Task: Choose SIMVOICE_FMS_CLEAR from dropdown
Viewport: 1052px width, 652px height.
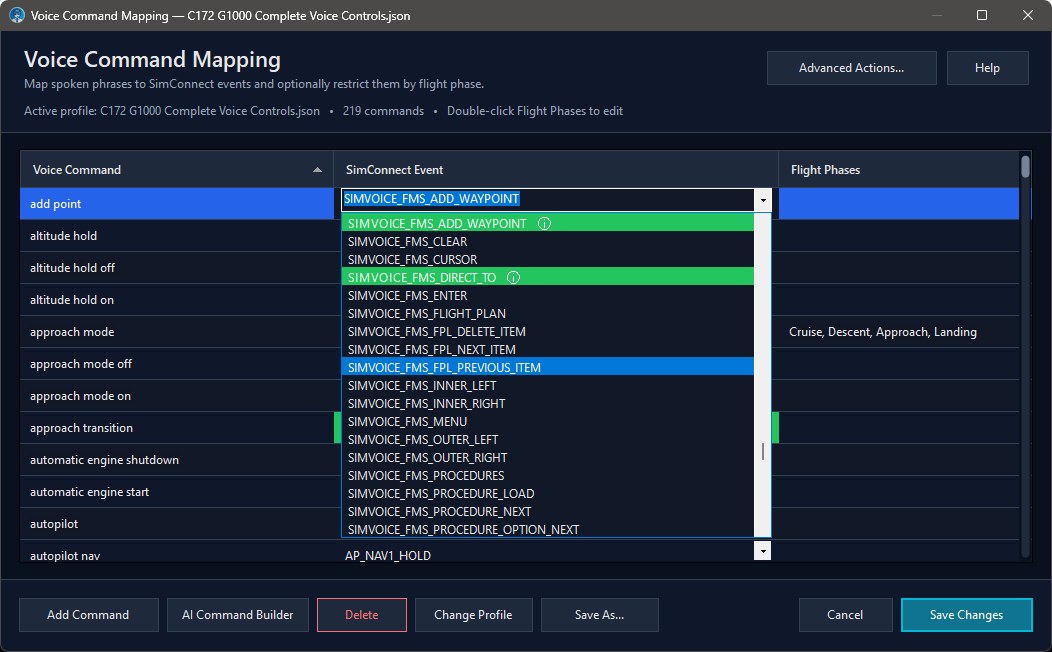Action: [x=547, y=241]
